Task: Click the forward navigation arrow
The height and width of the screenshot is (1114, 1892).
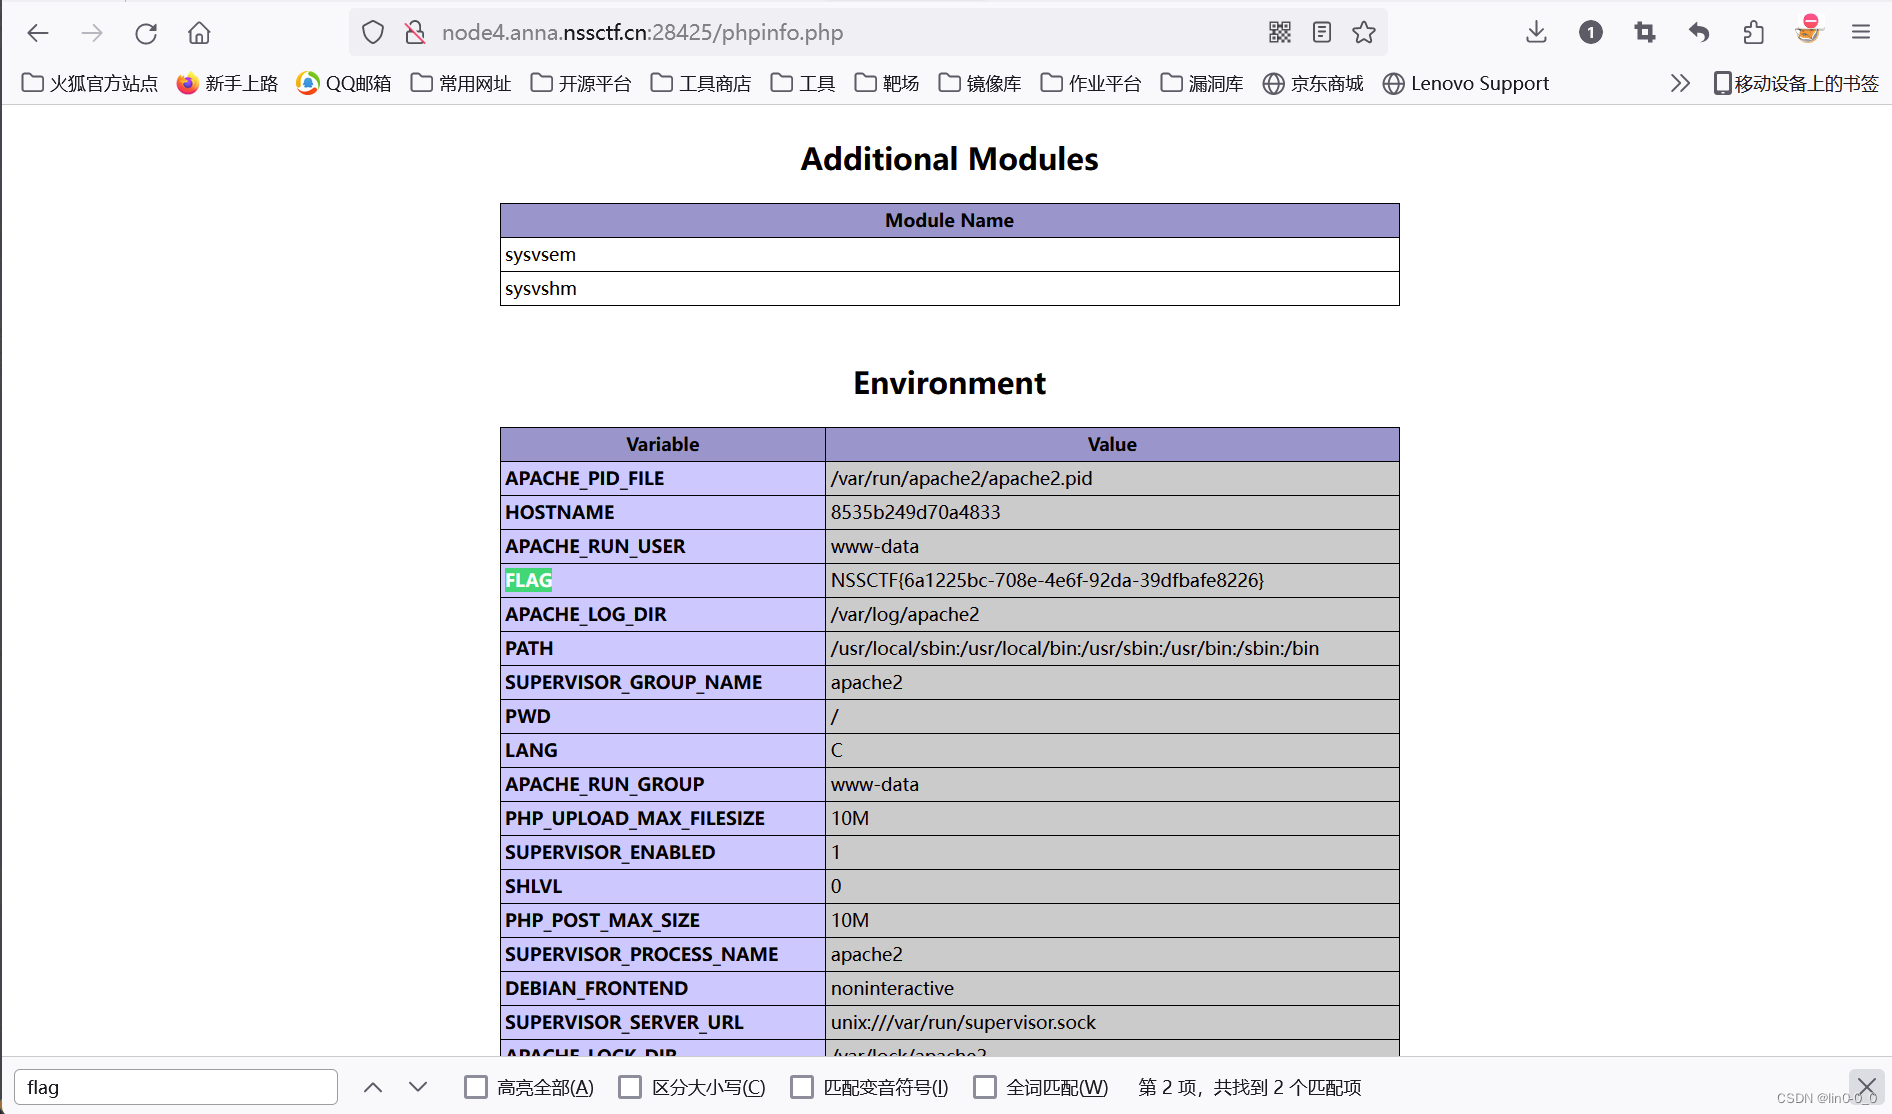Action: click(x=92, y=33)
